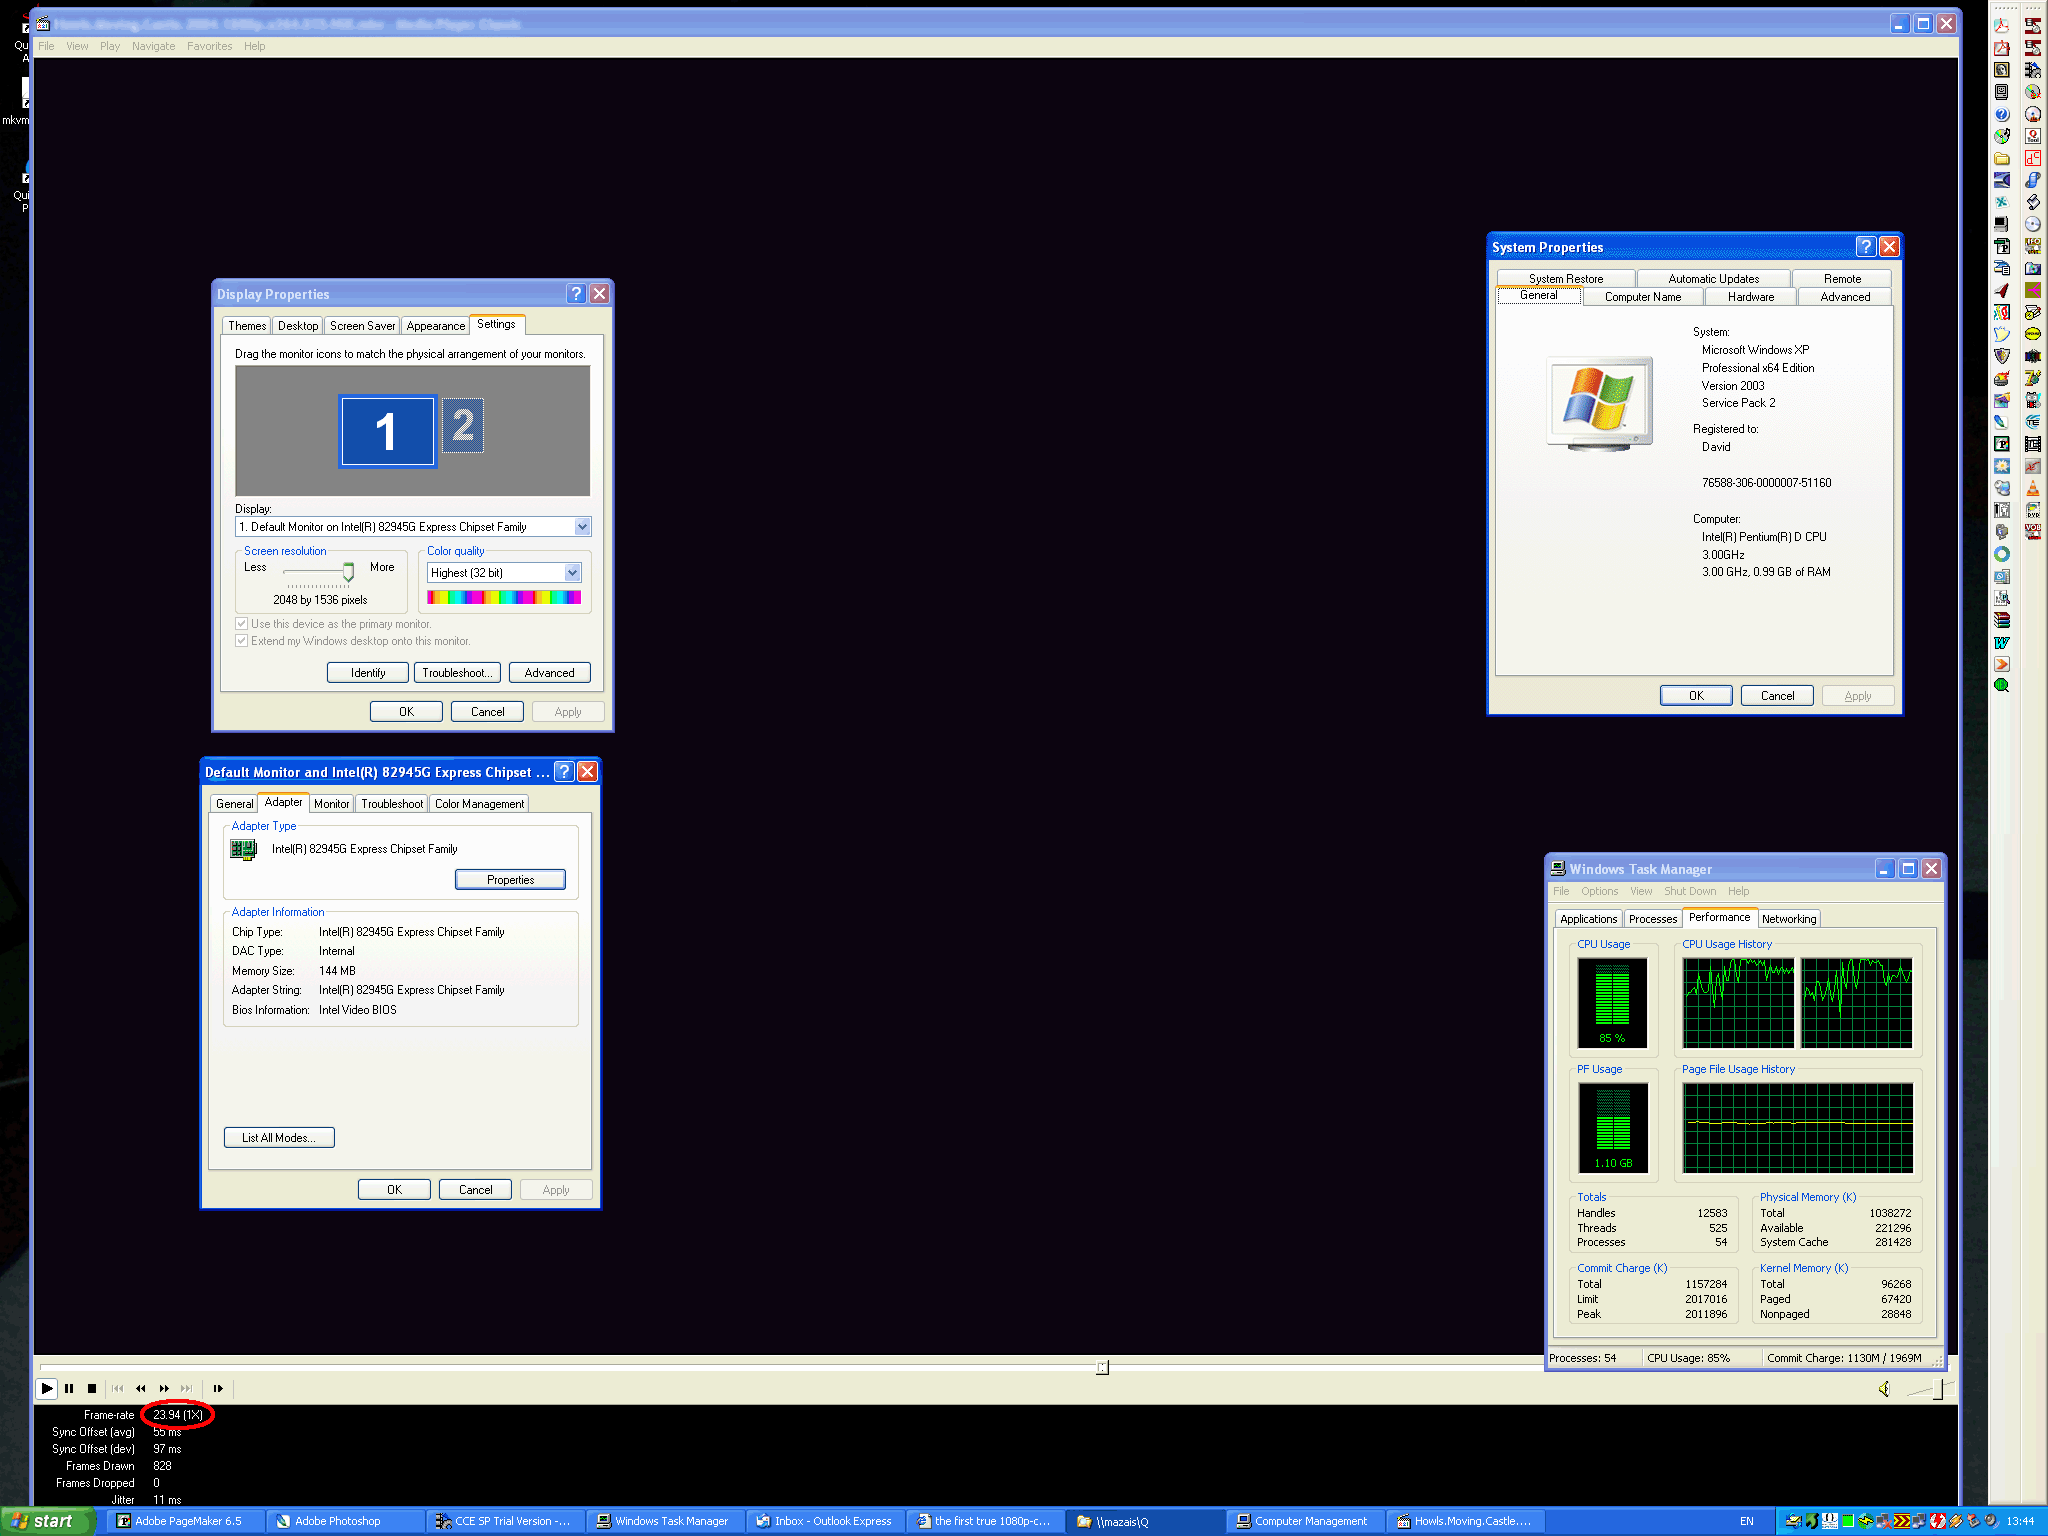The height and width of the screenshot is (1536, 2048).
Task: Select monitor 2 in the arrangement preview
Action: point(463,425)
